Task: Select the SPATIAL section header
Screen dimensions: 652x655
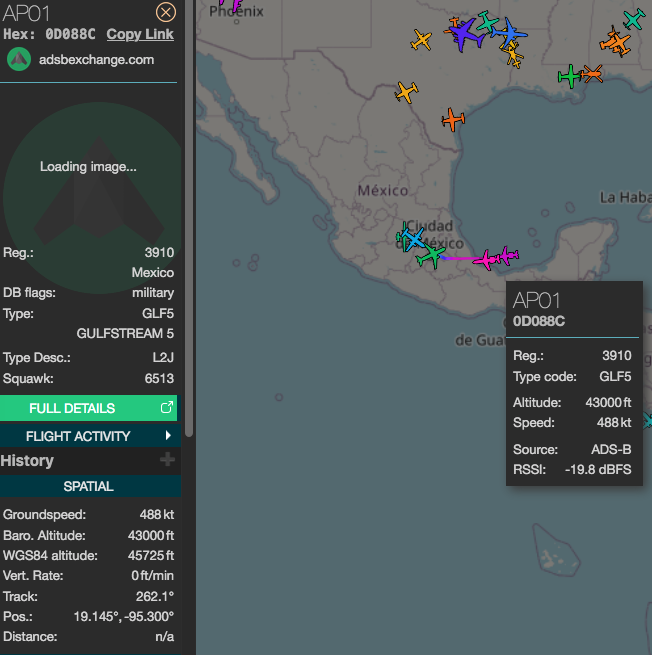Action: point(90,486)
